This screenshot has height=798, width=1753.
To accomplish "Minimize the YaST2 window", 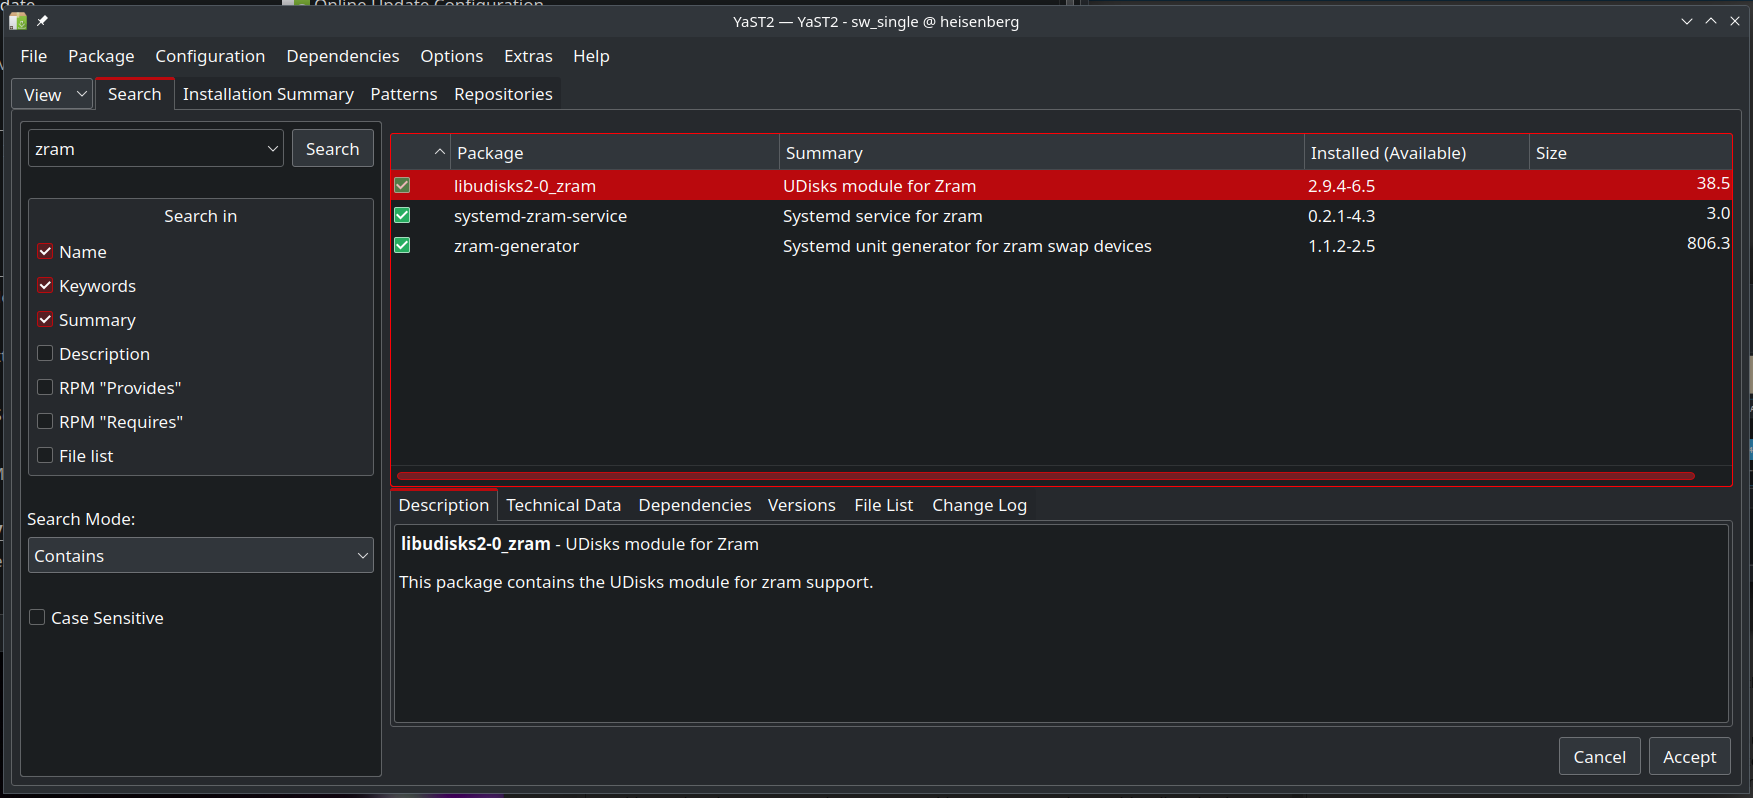I will pos(1687,21).
